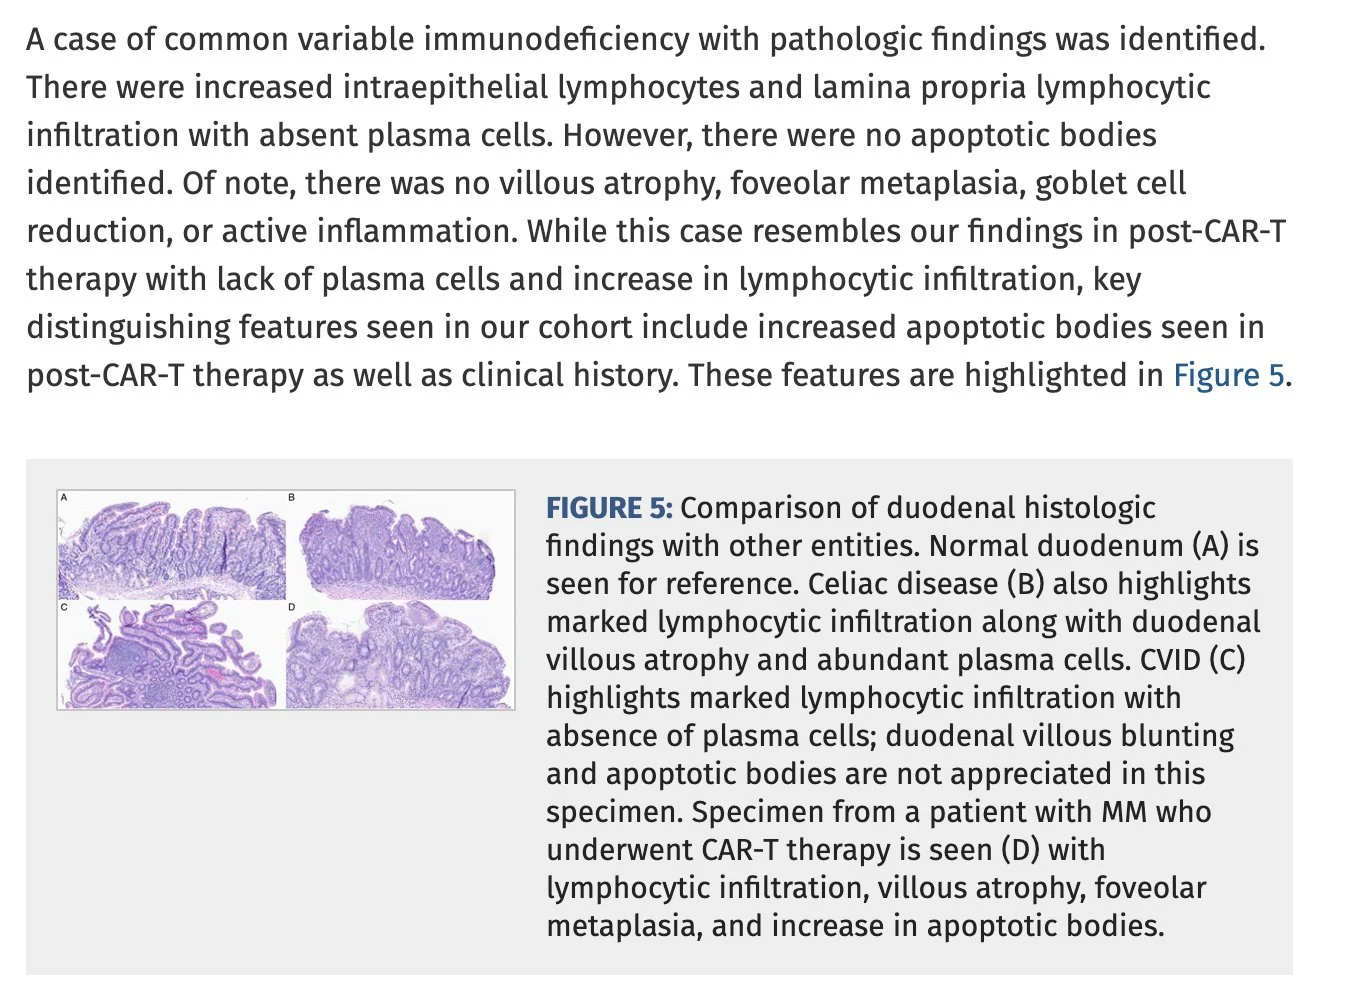The image size is (1346, 996).
Task: Click panel B, the celiac disease image
Action: 398,547
